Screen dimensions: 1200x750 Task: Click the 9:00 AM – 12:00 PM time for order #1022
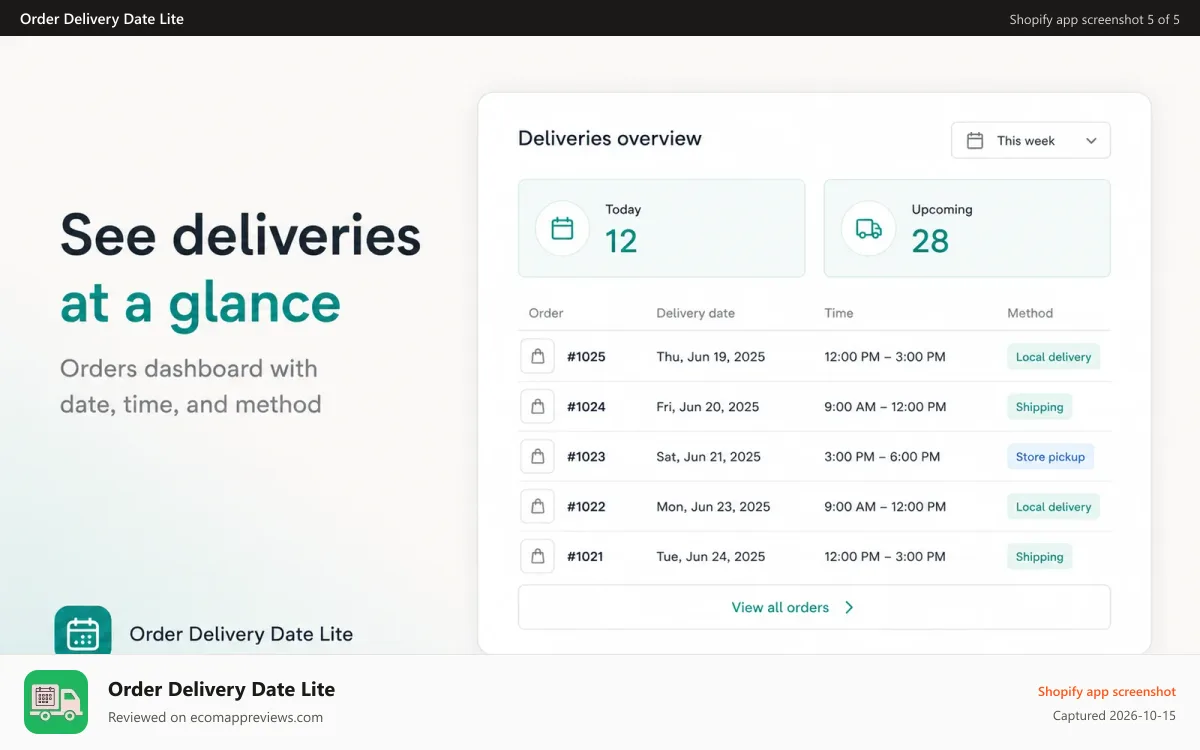885,507
